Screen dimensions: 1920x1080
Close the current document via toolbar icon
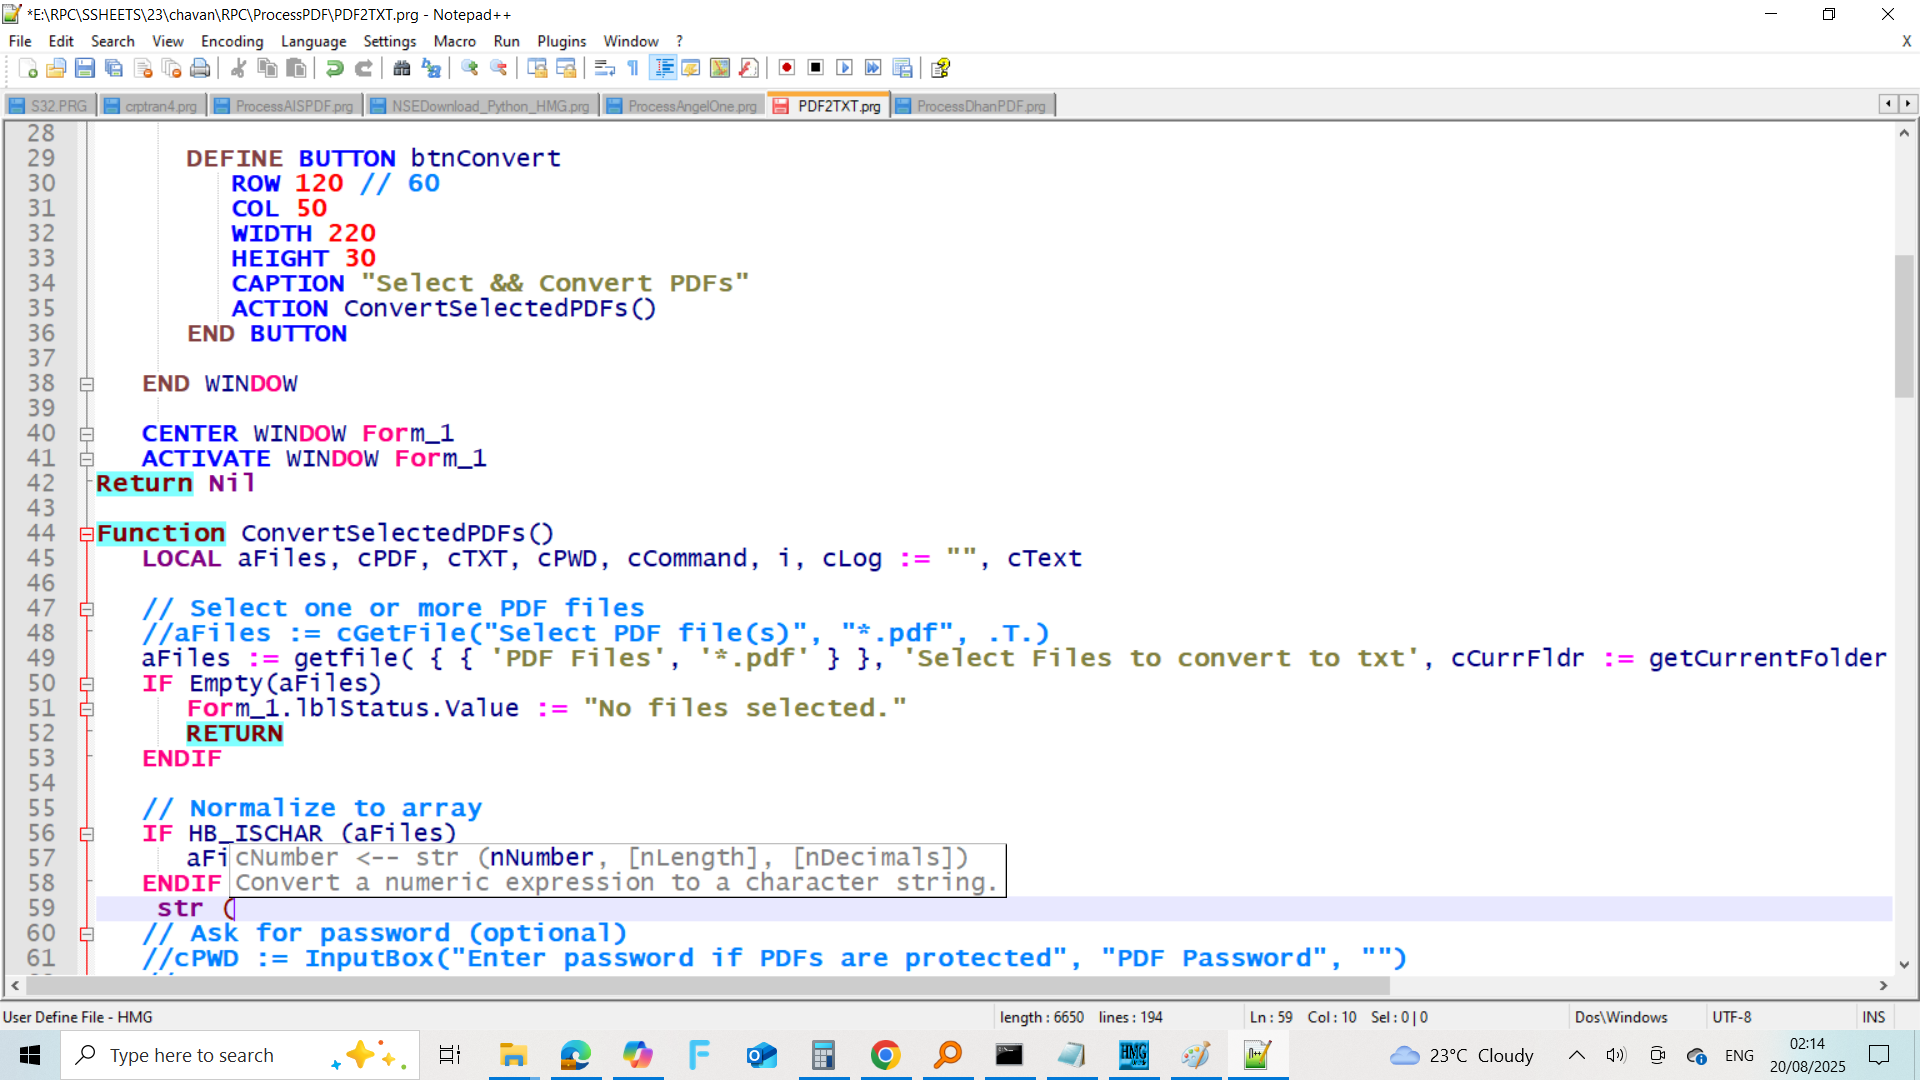(x=143, y=68)
